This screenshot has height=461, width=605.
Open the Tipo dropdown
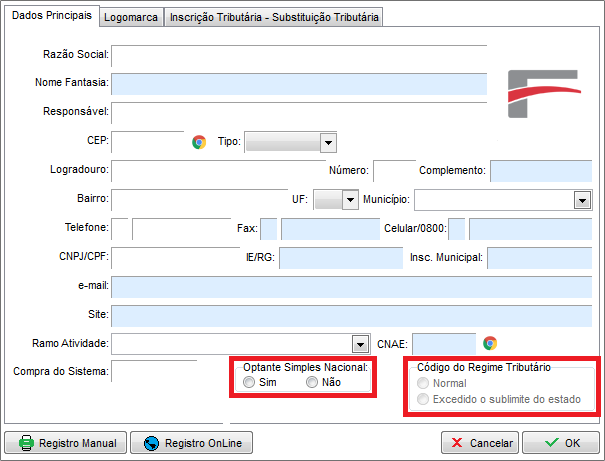tap(327, 142)
